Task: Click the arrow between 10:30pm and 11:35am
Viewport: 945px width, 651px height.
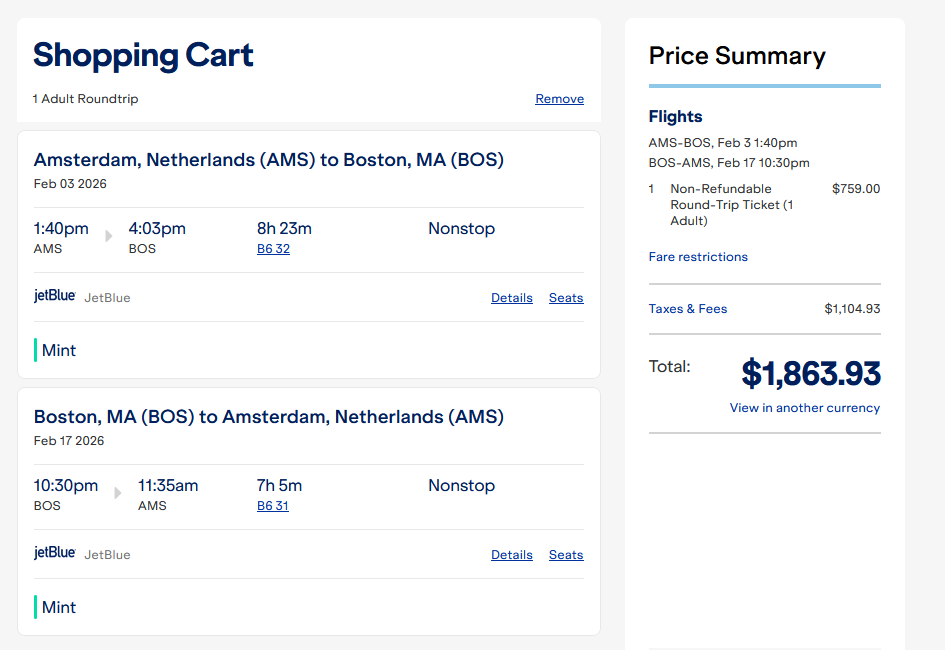Action: pyautogui.click(x=118, y=493)
